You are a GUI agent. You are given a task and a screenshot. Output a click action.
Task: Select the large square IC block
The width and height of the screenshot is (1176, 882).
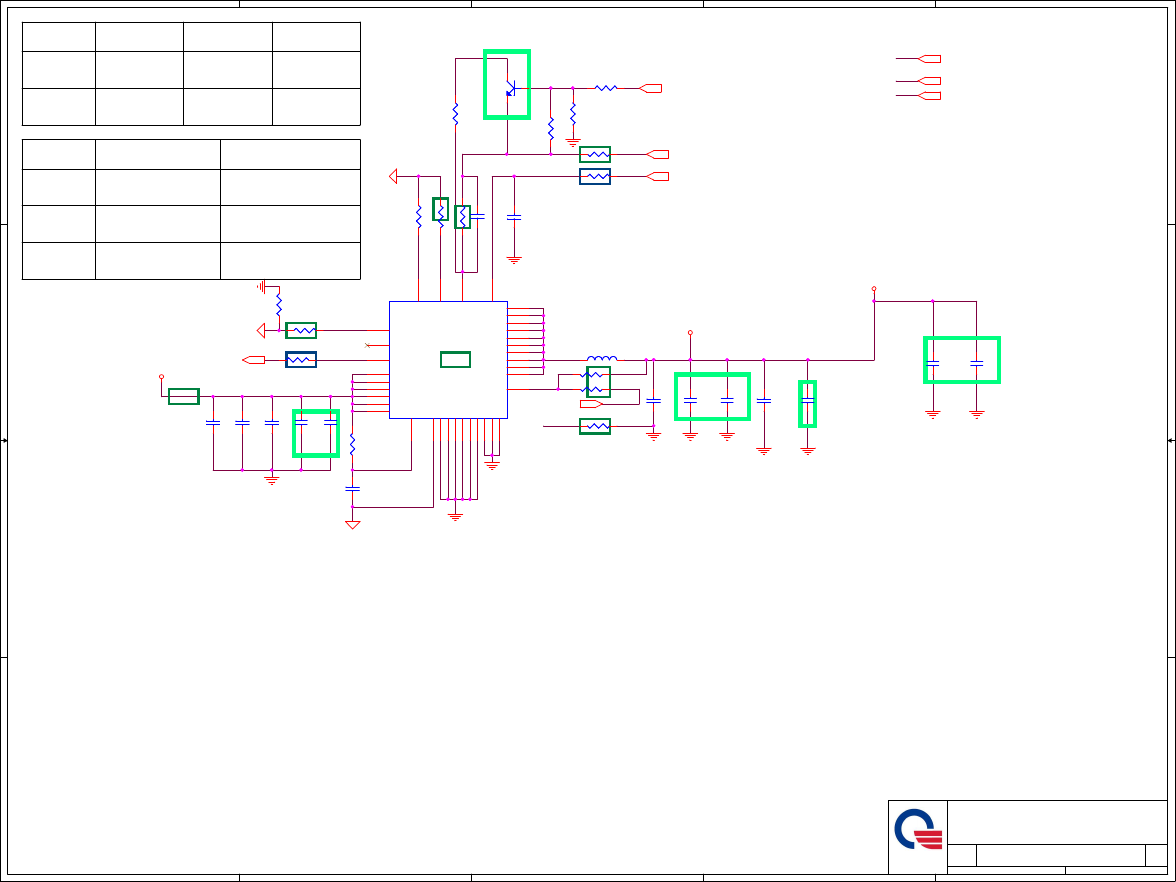point(448,360)
